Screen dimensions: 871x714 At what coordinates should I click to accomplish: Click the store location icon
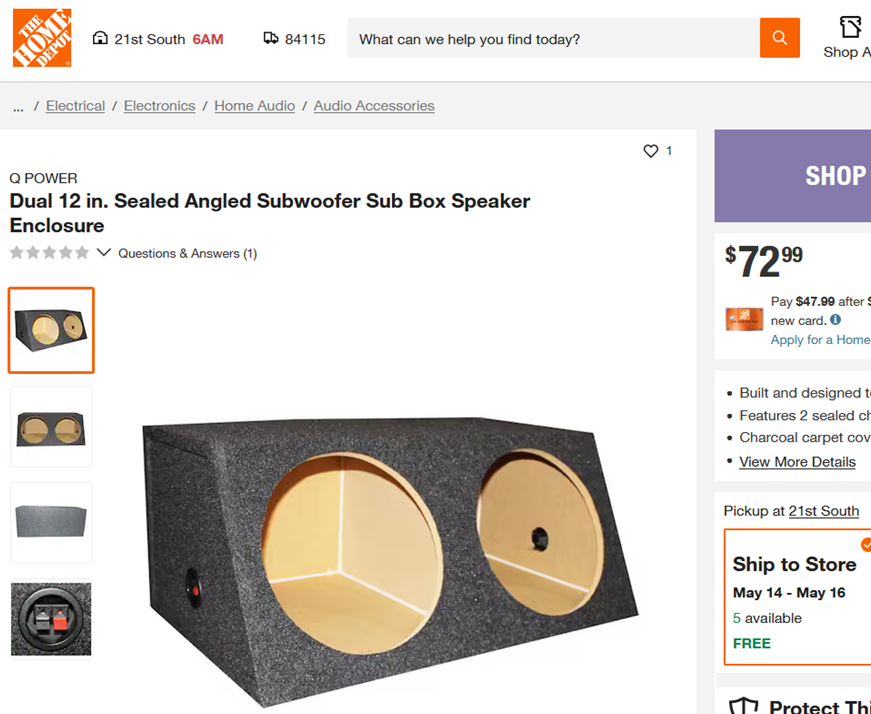pos(100,38)
